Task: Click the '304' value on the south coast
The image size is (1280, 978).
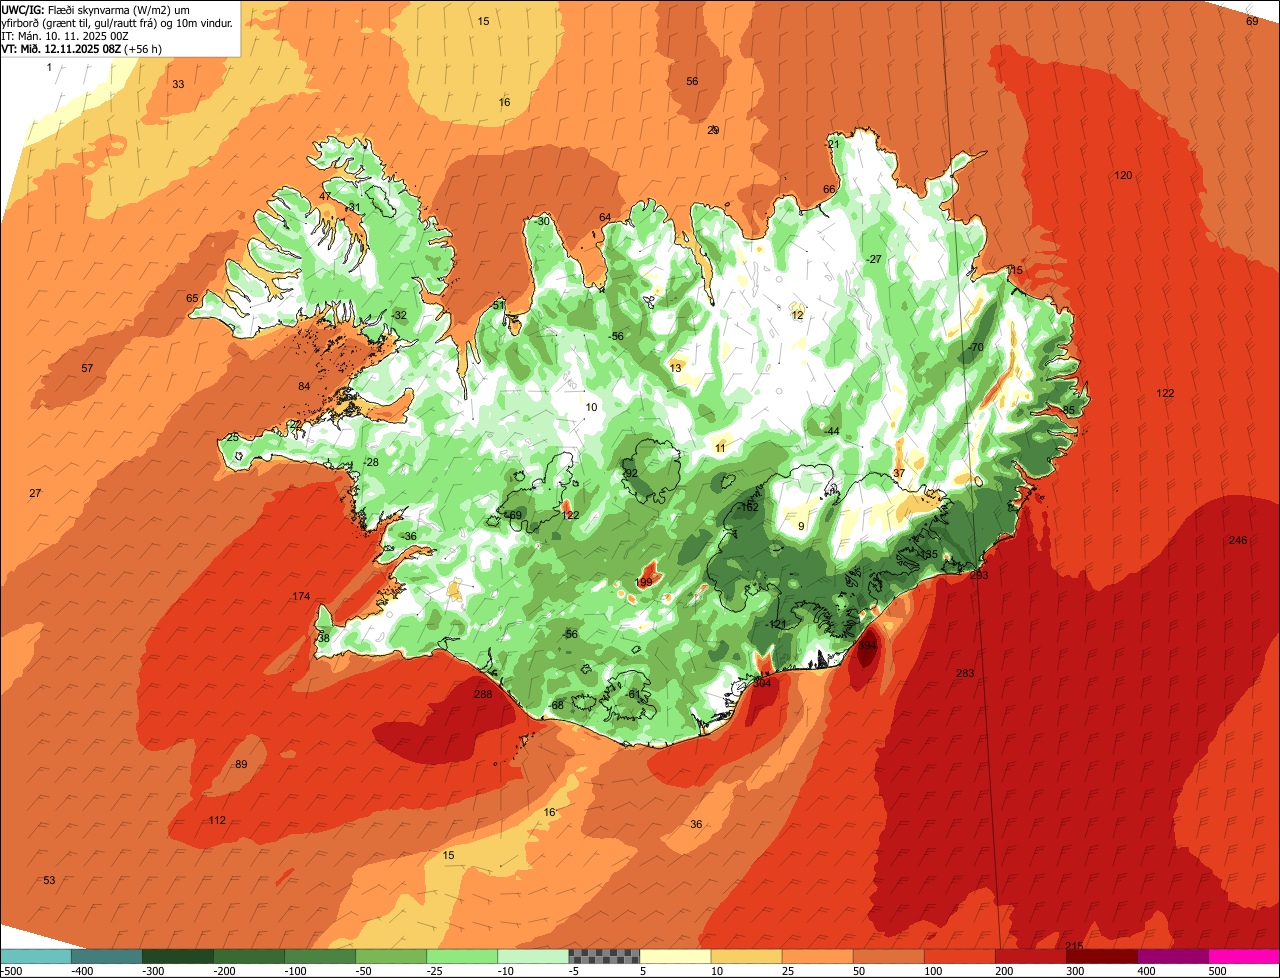Action: (762, 683)
